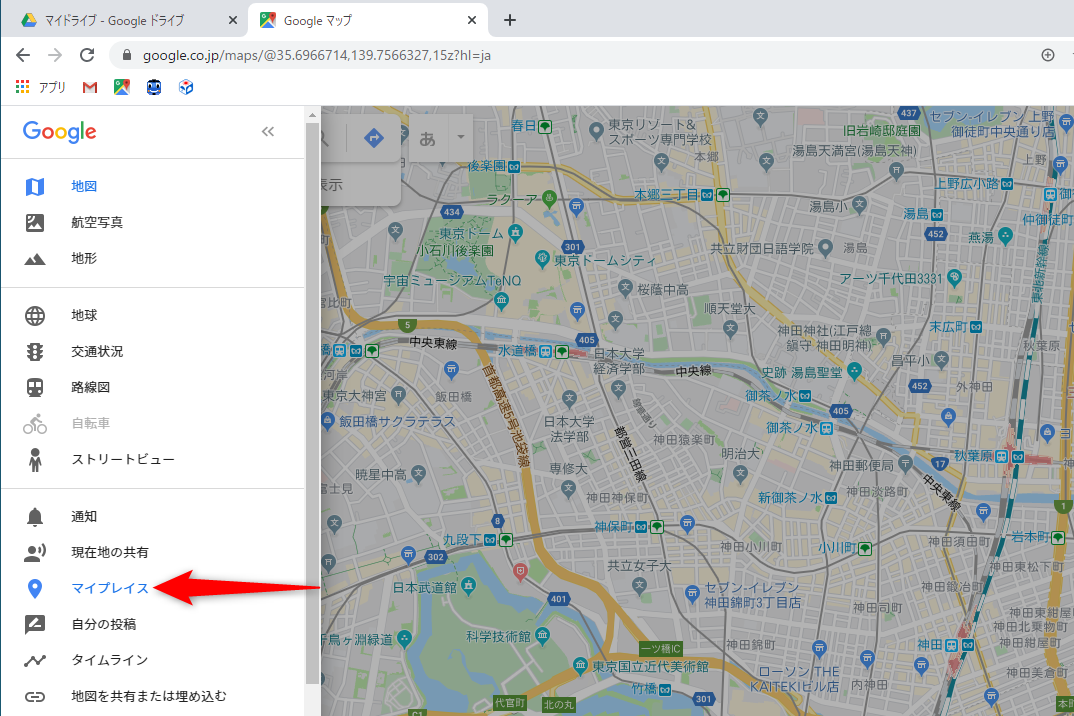This screenshot has height=716, width=1074.
Task: Open the 通知 notifications panel
Action: [x=84, y=516]
